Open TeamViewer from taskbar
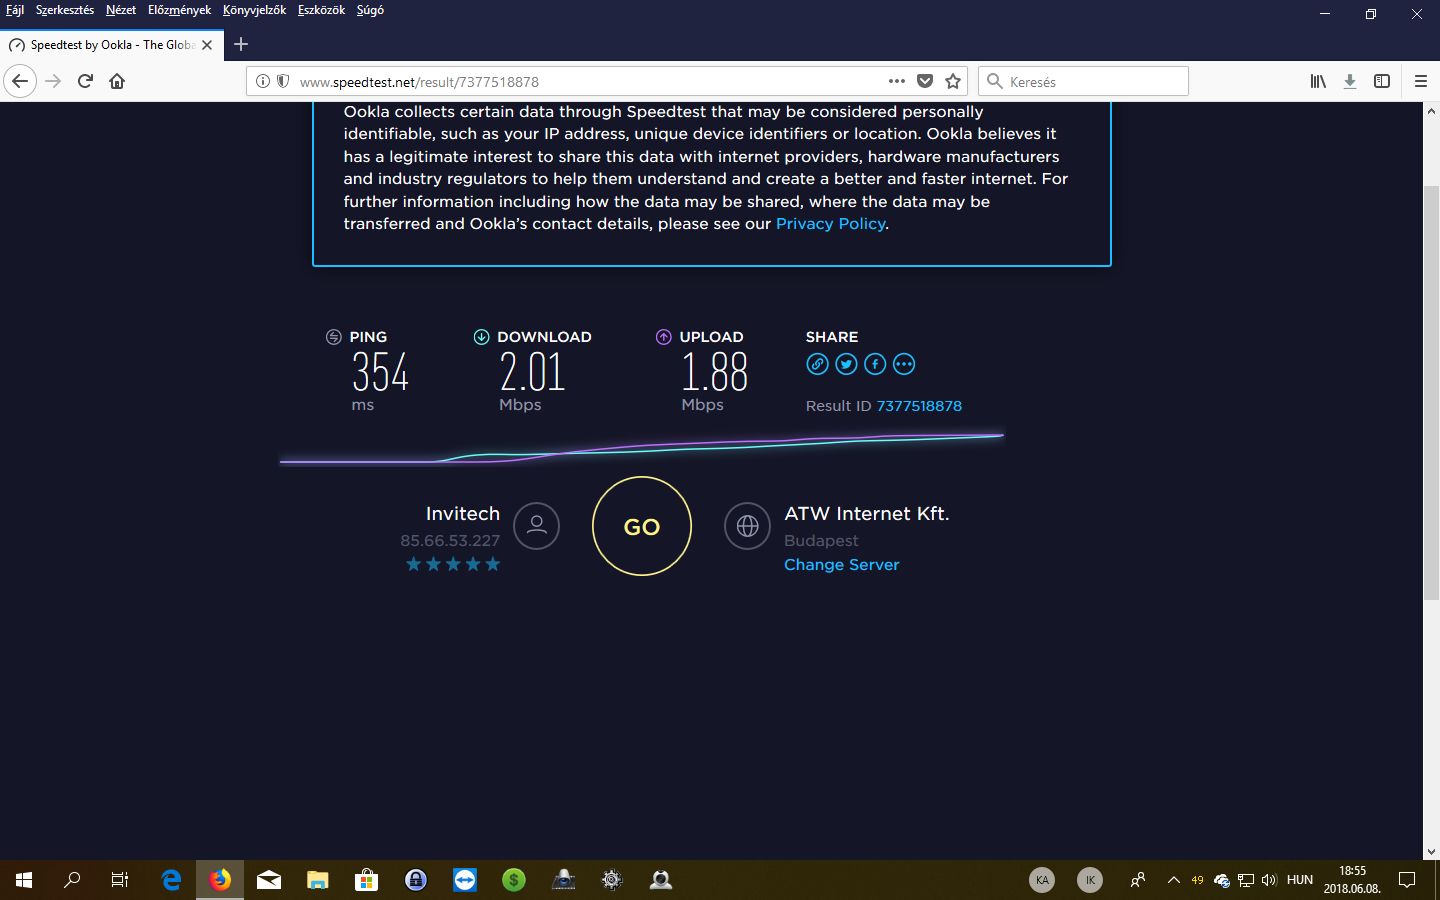Viewport: 1440px width, 900px height. click(x=465, y=880)
